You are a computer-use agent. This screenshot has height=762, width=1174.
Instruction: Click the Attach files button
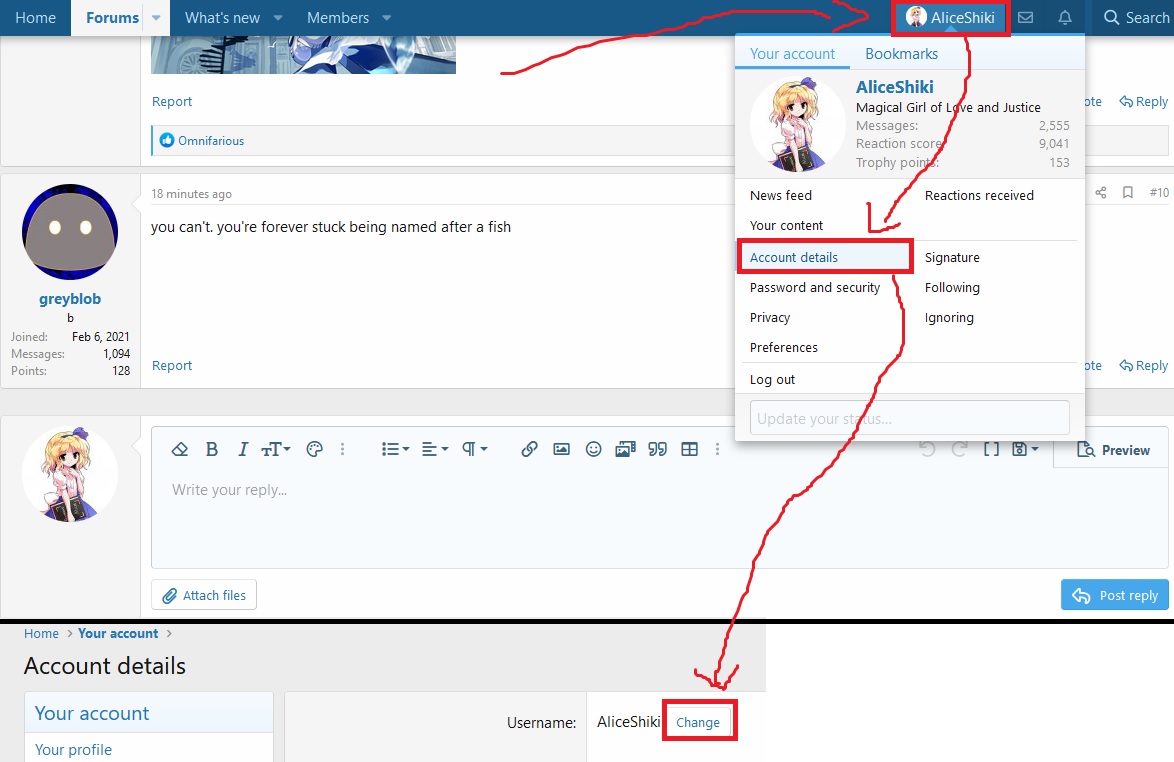tap(204, 595)
